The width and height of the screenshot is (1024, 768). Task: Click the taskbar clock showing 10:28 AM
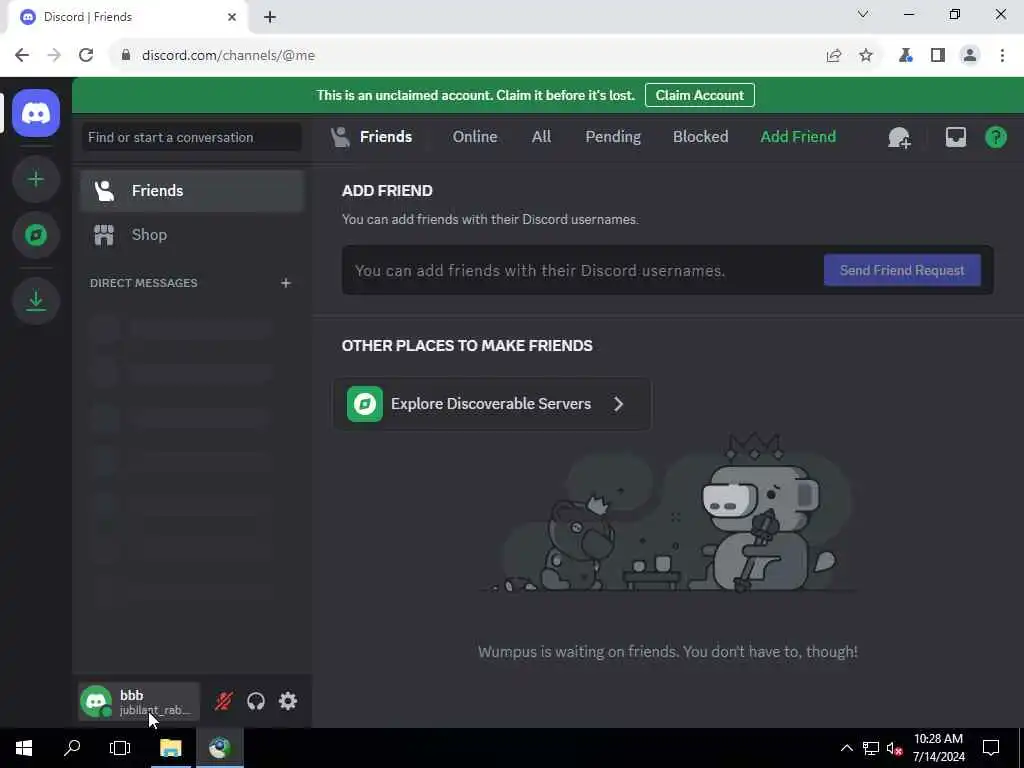pos(938,748)
